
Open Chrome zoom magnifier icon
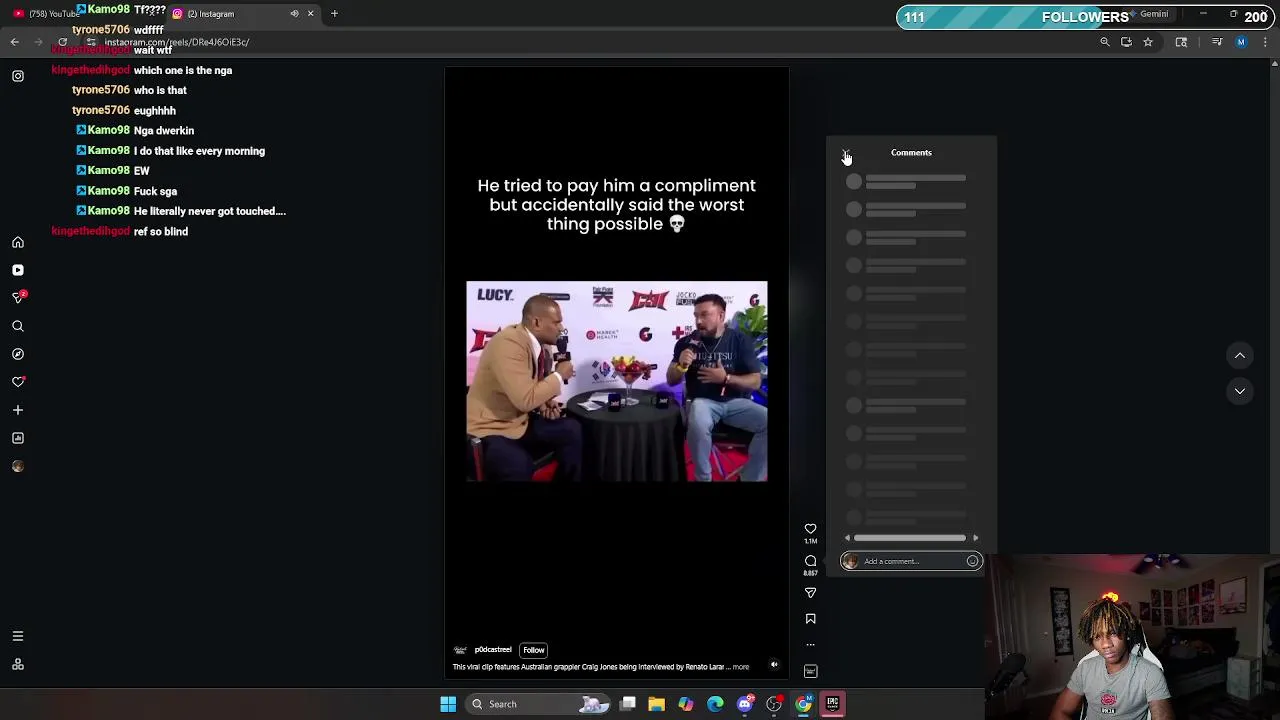pyautogui.click(x=1105, y=42)
